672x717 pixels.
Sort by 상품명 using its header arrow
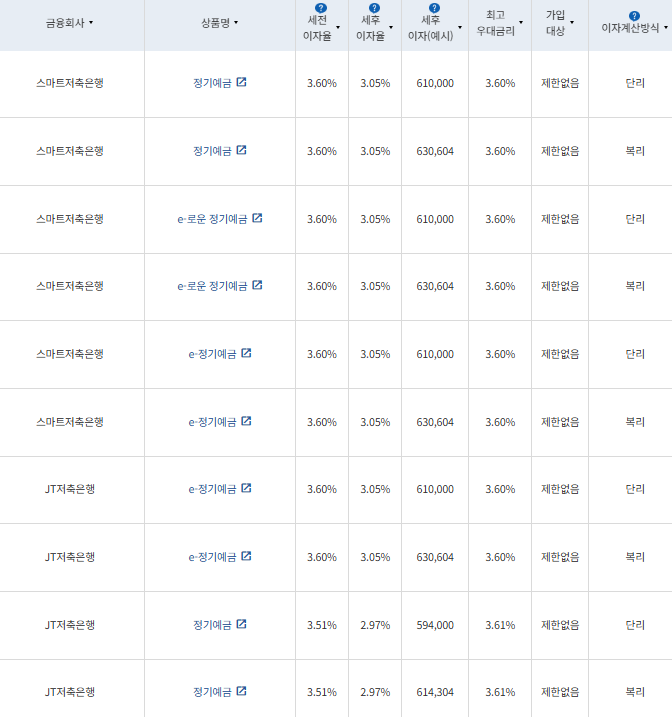tap(236, 22)
